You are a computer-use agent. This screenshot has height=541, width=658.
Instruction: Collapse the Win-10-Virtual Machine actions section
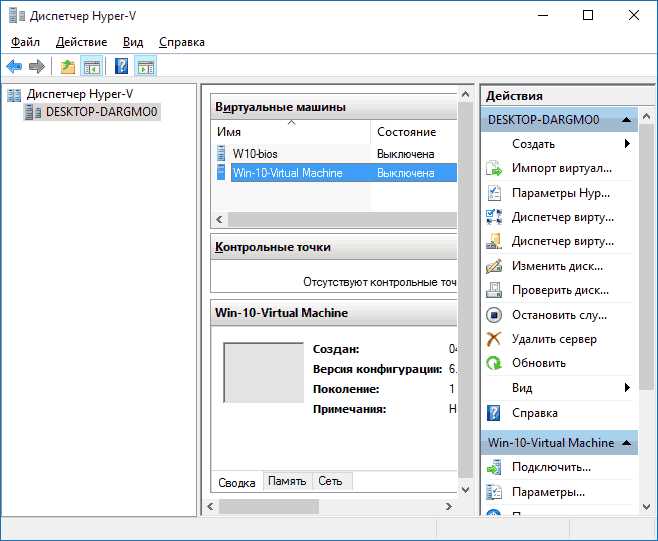pos(627,443)
